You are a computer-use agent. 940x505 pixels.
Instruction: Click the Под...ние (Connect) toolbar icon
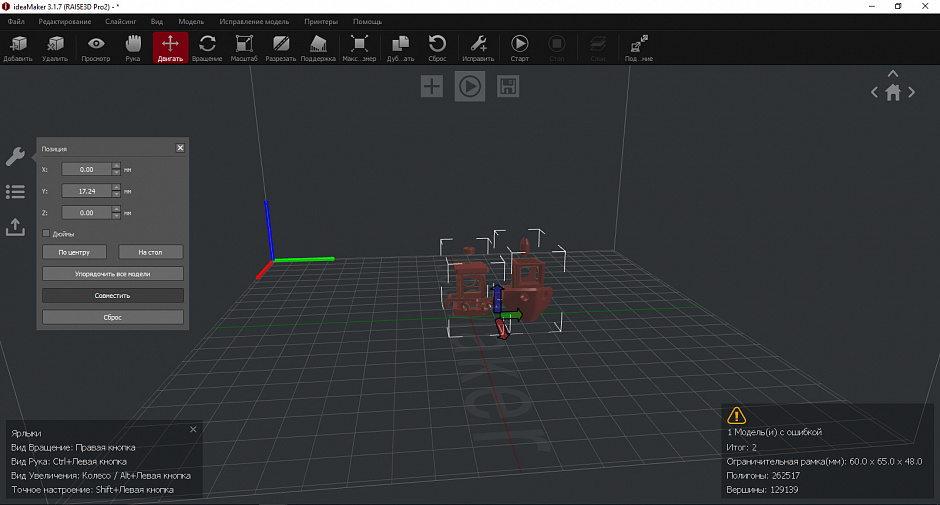point(638,47)
